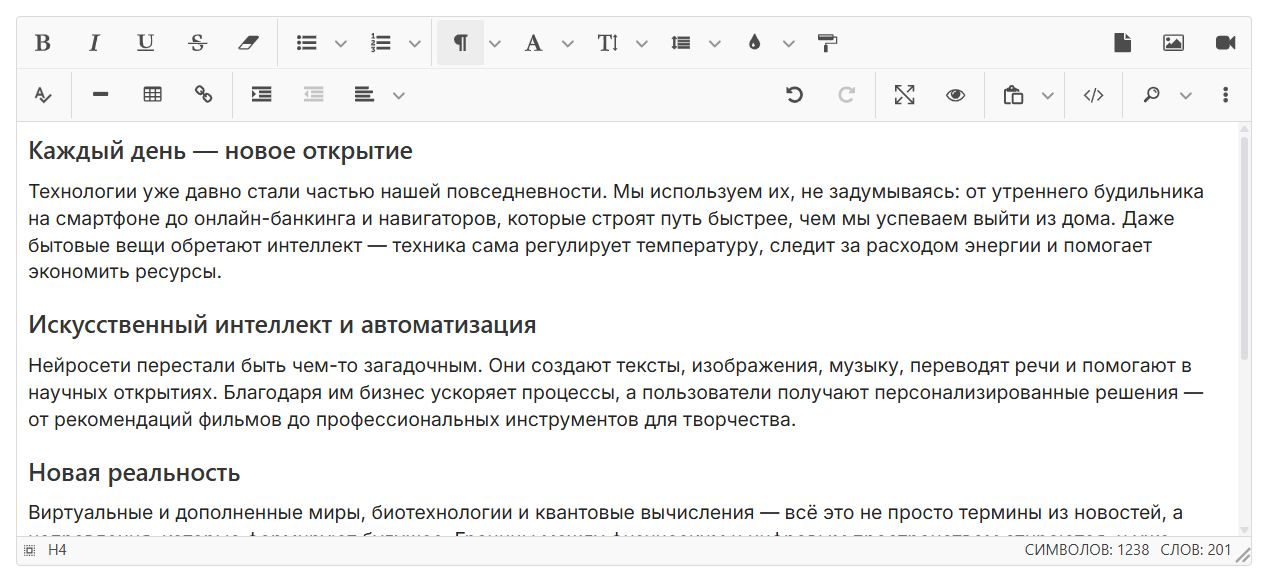This screenshot has height=581, width=1266.
Task: Toggle italic text style
Action: click(x=94, y=43)
